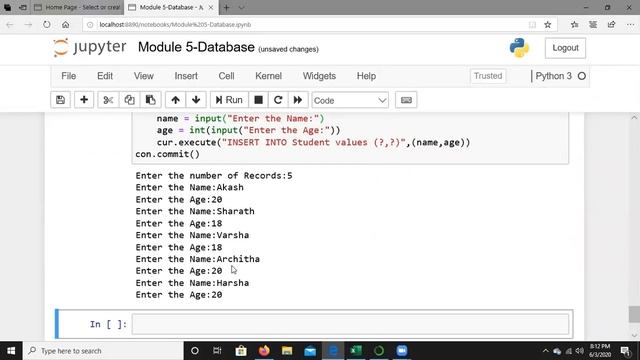
Task: Move the selected cell down
Action: click(196, 100)
